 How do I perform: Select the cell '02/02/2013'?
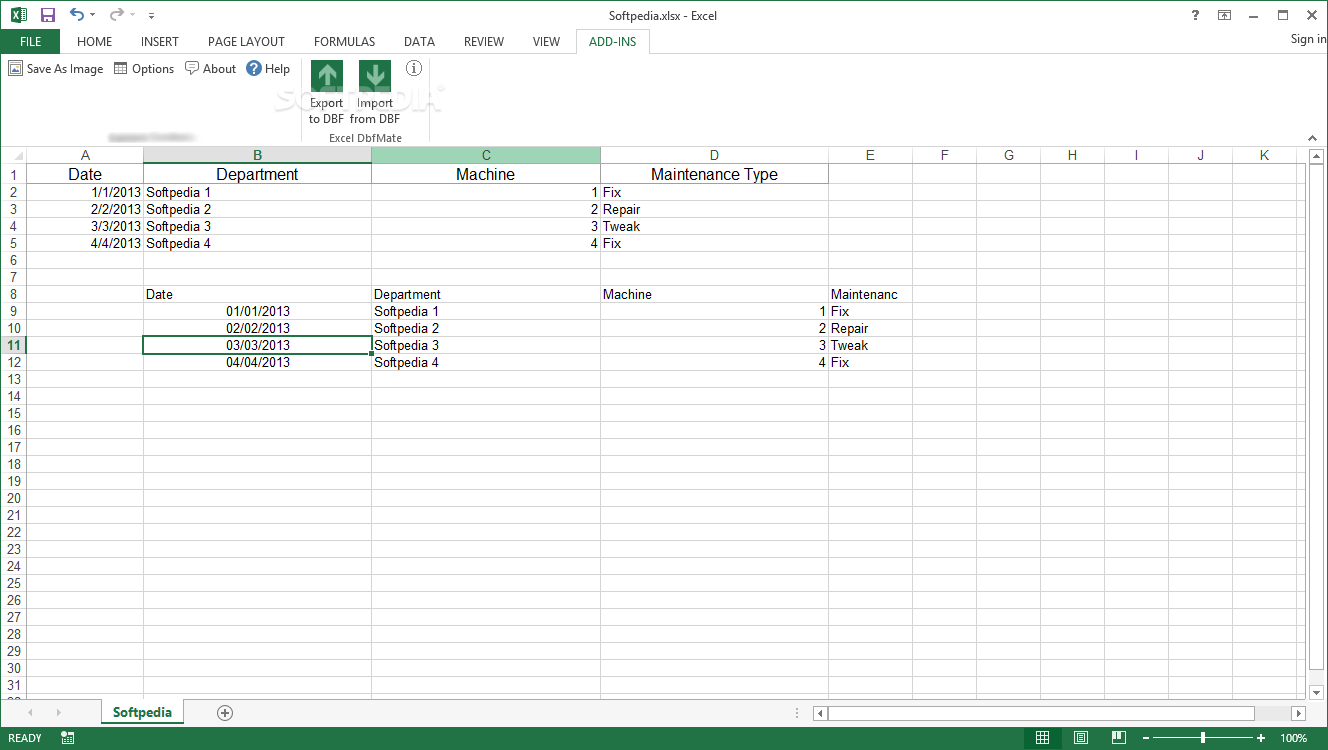click(x=258, y=328)
